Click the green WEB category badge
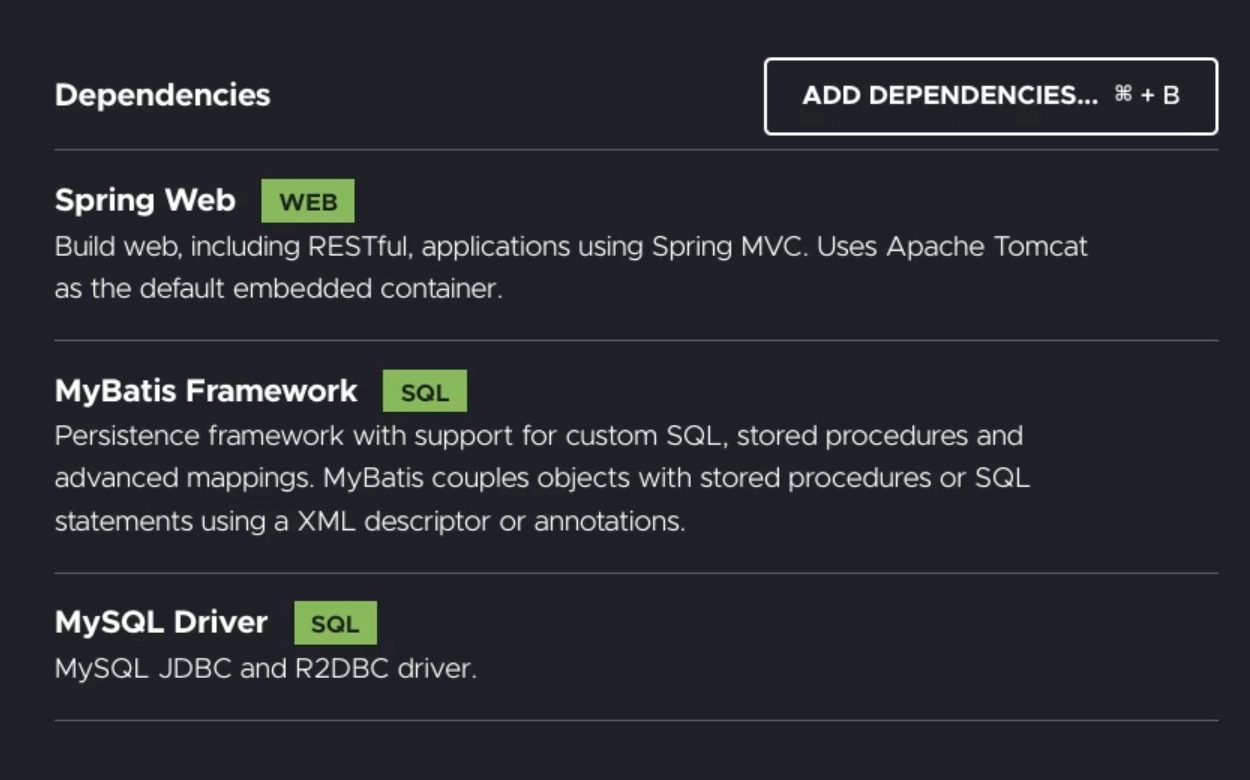The height and width of the screenshot is (780, 1250). pyautogui.click(x=308, y=202)
